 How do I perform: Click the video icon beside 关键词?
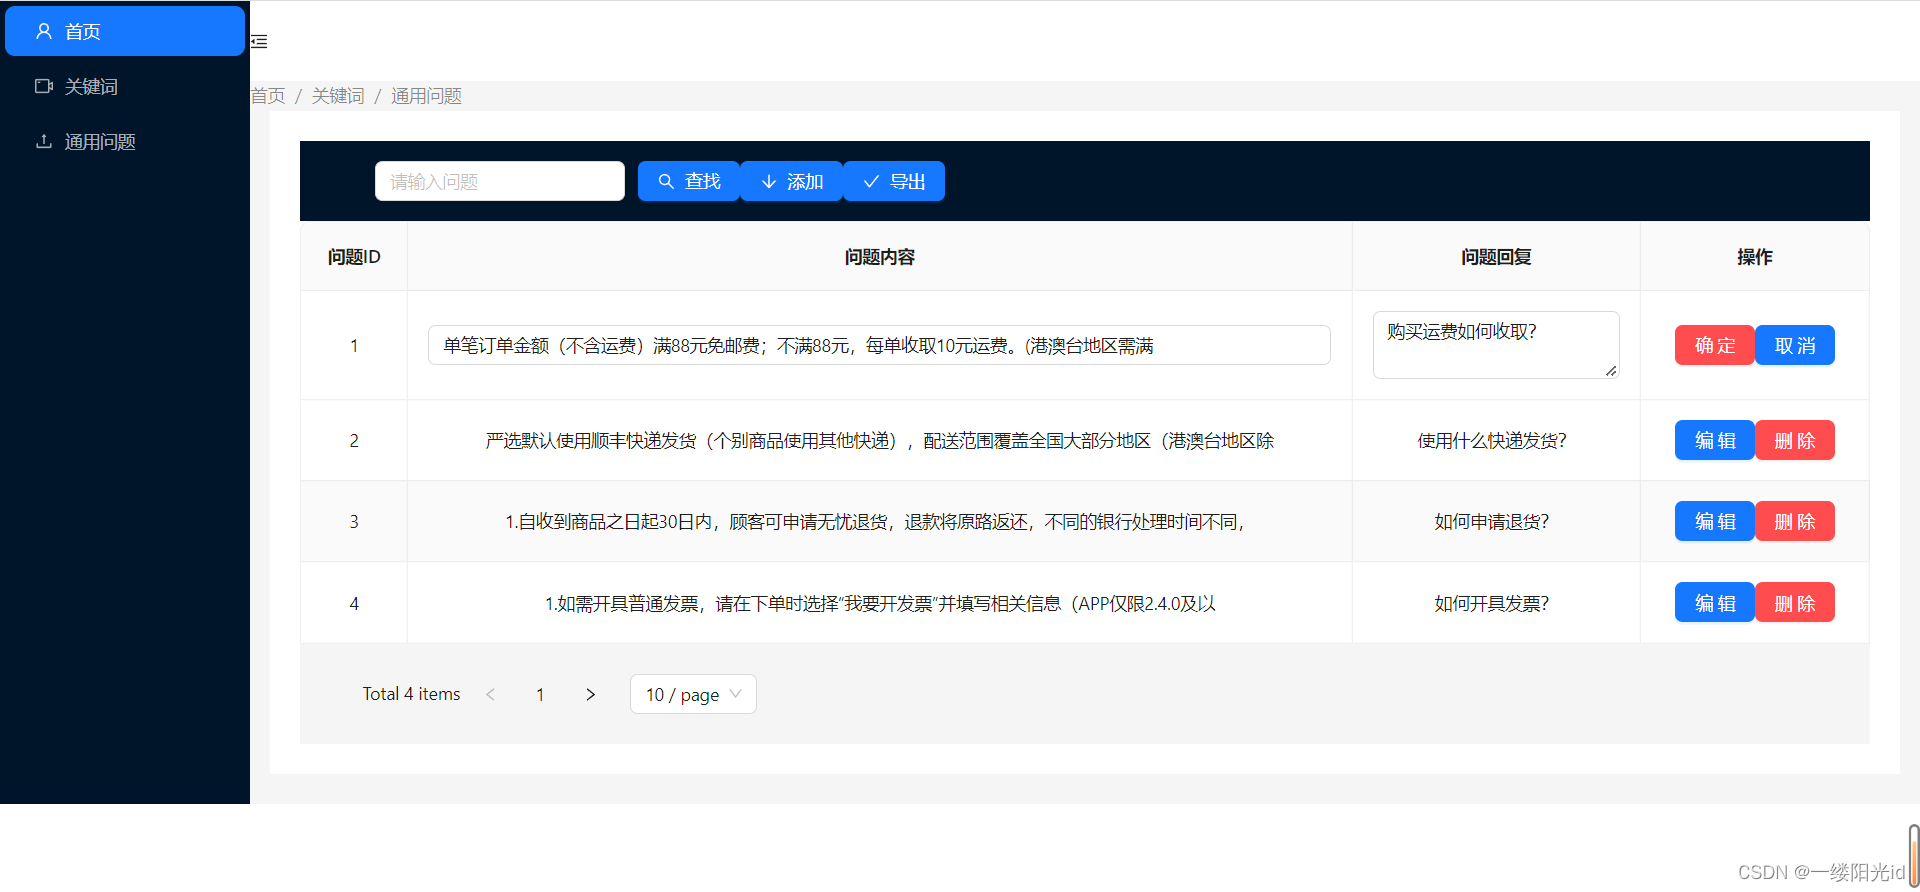(44, 86)
